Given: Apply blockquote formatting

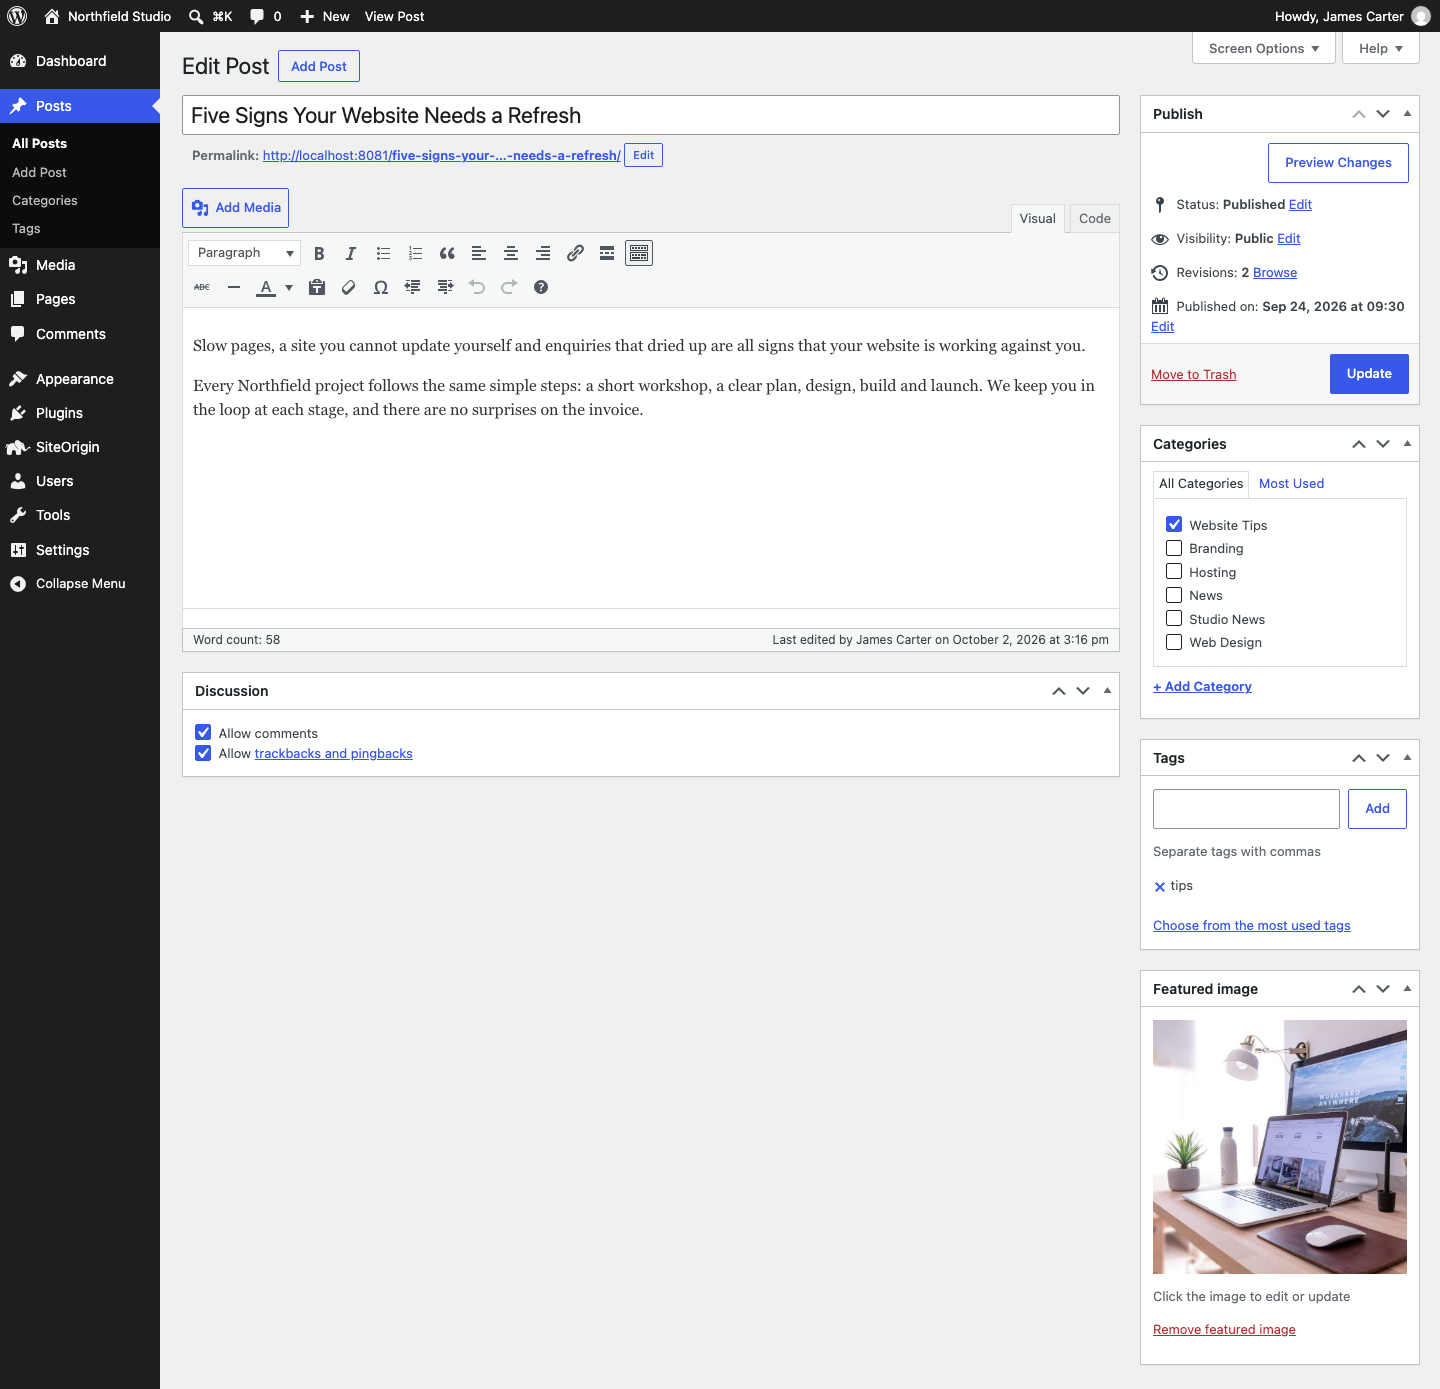Looking at the screenshot, I should click(x=447, y=253).
